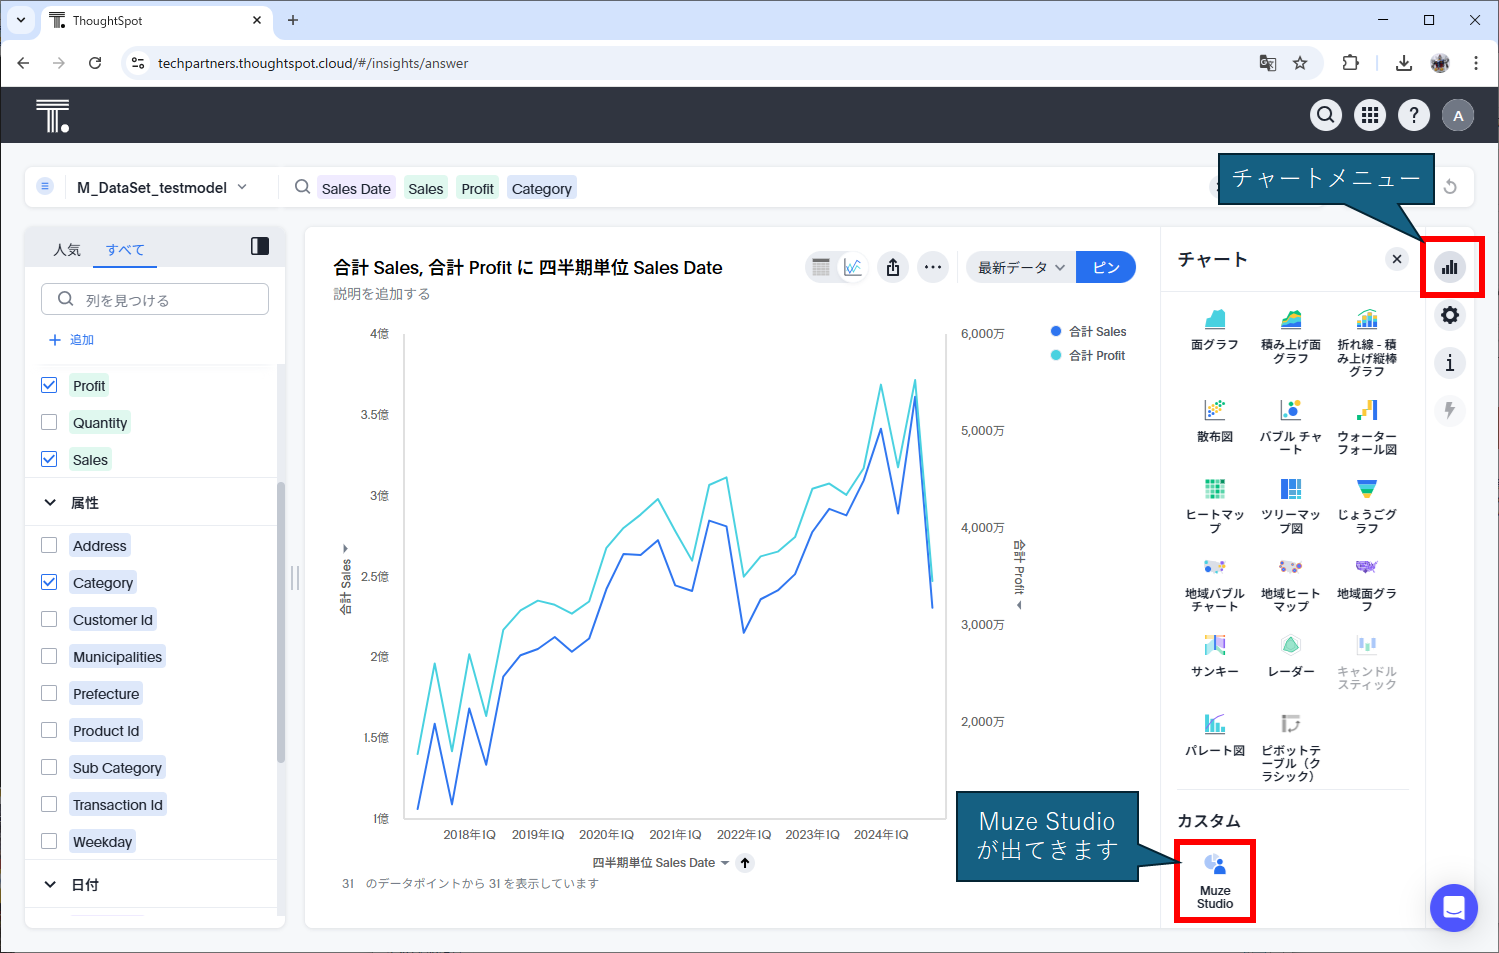Check the Municipalities checkbox

pos(49,656)
